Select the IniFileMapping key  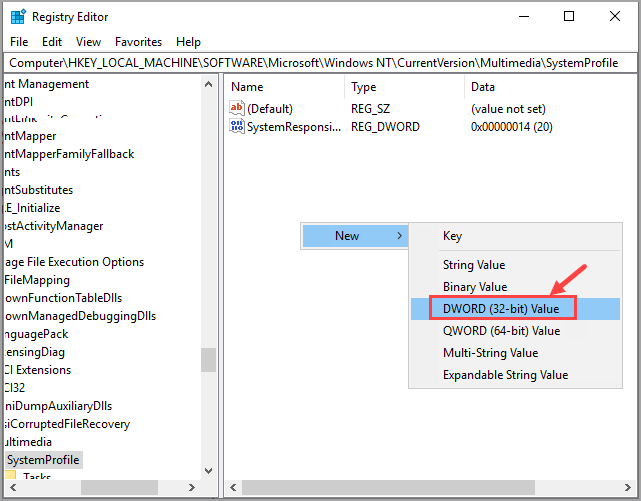click(37, 280)
